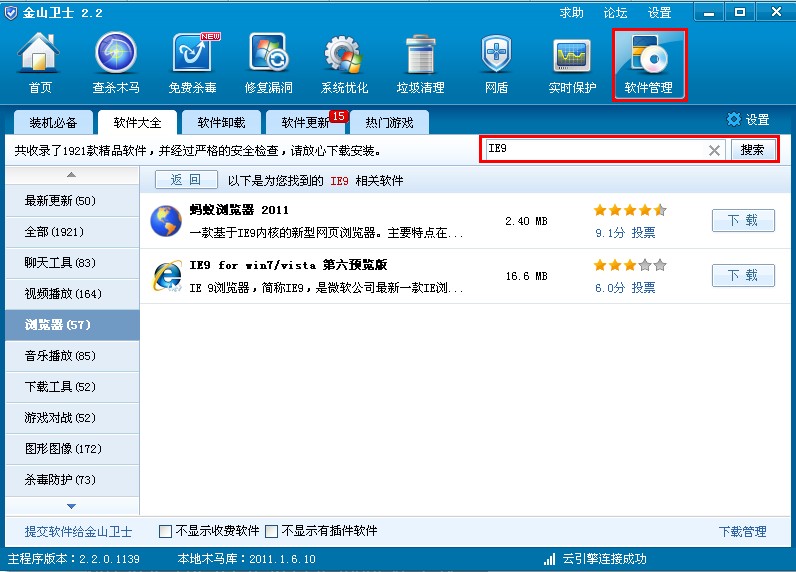Select 音乐播放 (85) category

click(x=72, y=356)
